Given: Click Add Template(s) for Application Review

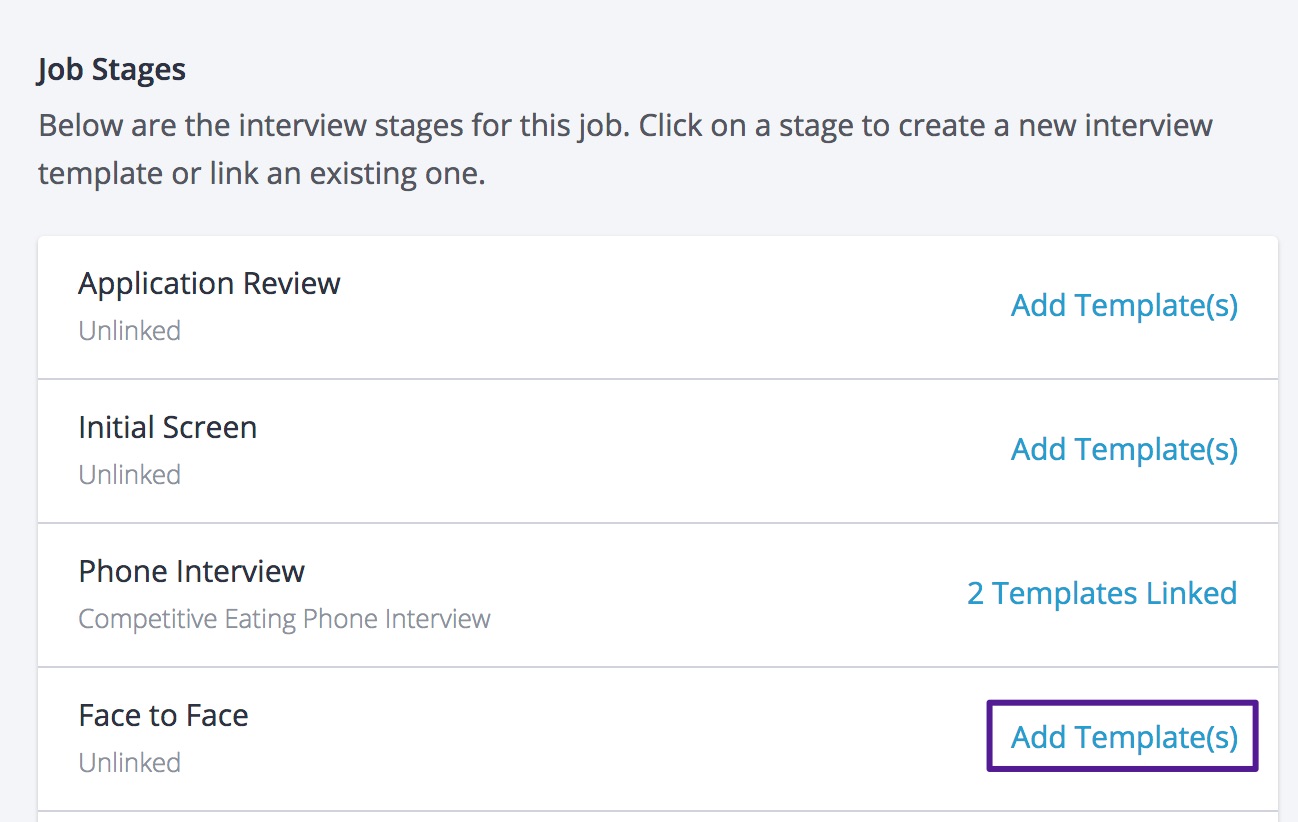Looking at the screenshot, I should tap(1124, 305).
